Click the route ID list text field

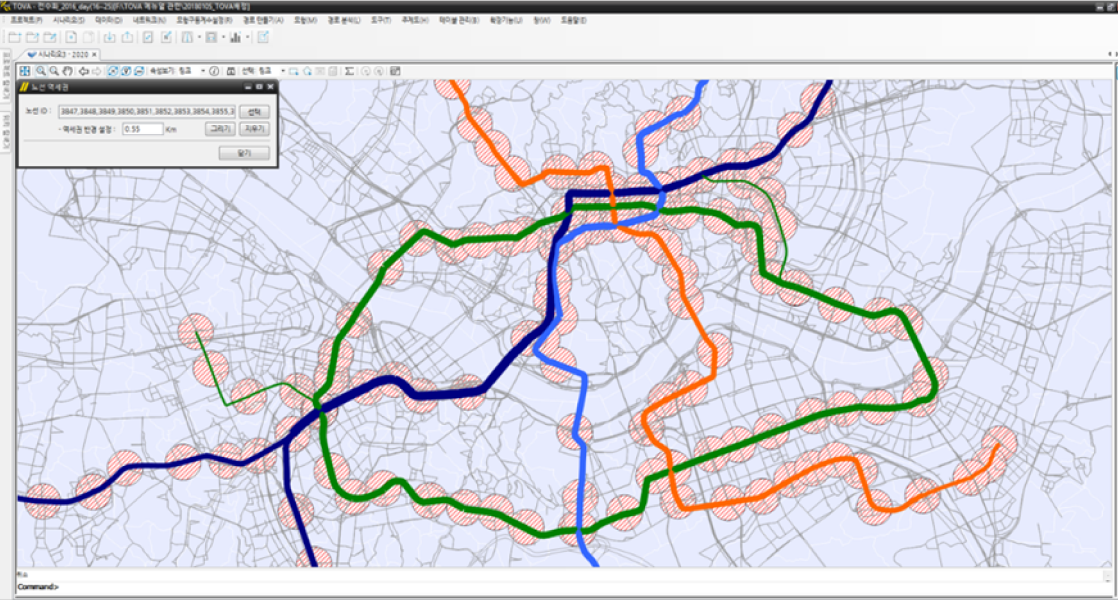coord(146,111)
